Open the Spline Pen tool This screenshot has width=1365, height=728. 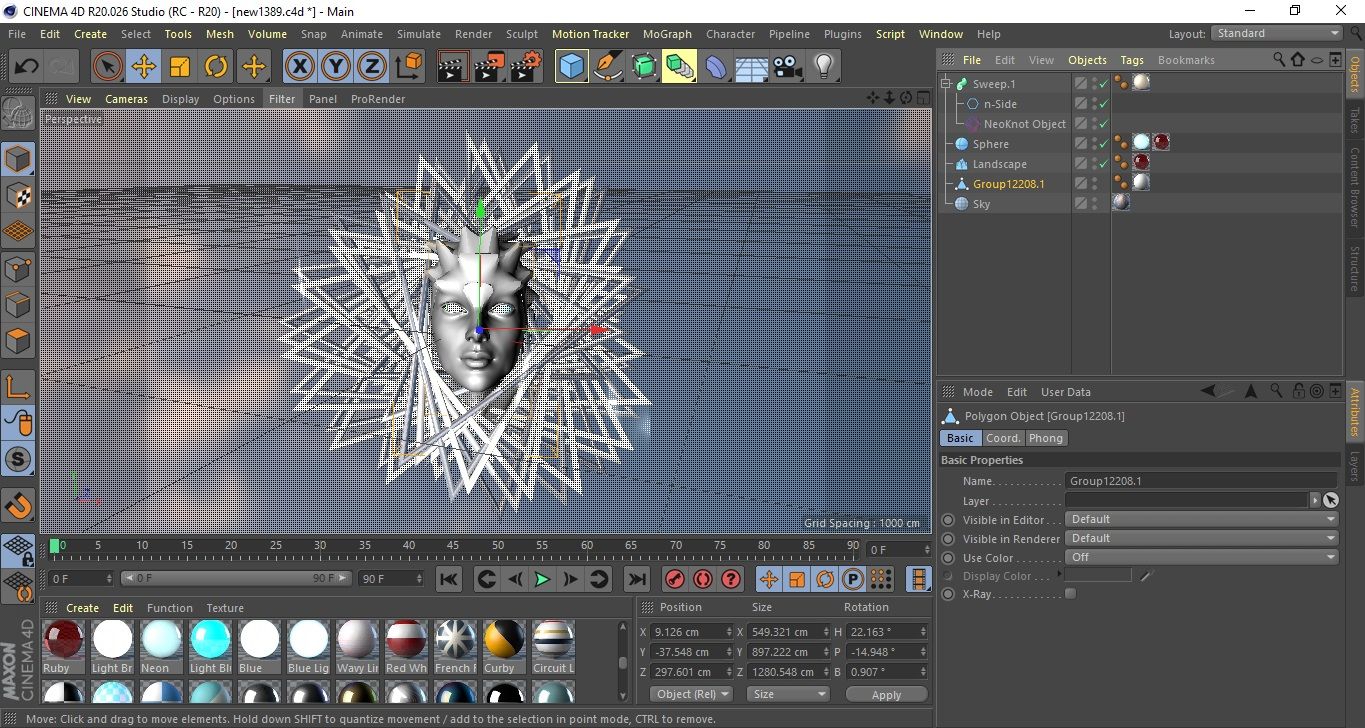(607, 67)
